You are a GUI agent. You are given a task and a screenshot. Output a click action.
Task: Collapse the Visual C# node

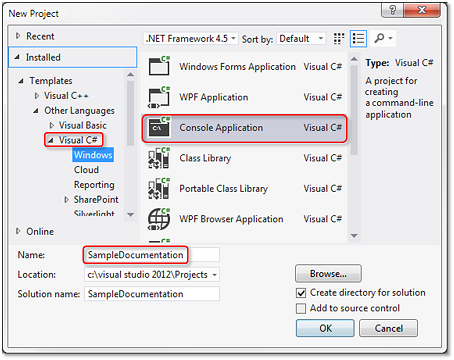click(x=50, y=140)
